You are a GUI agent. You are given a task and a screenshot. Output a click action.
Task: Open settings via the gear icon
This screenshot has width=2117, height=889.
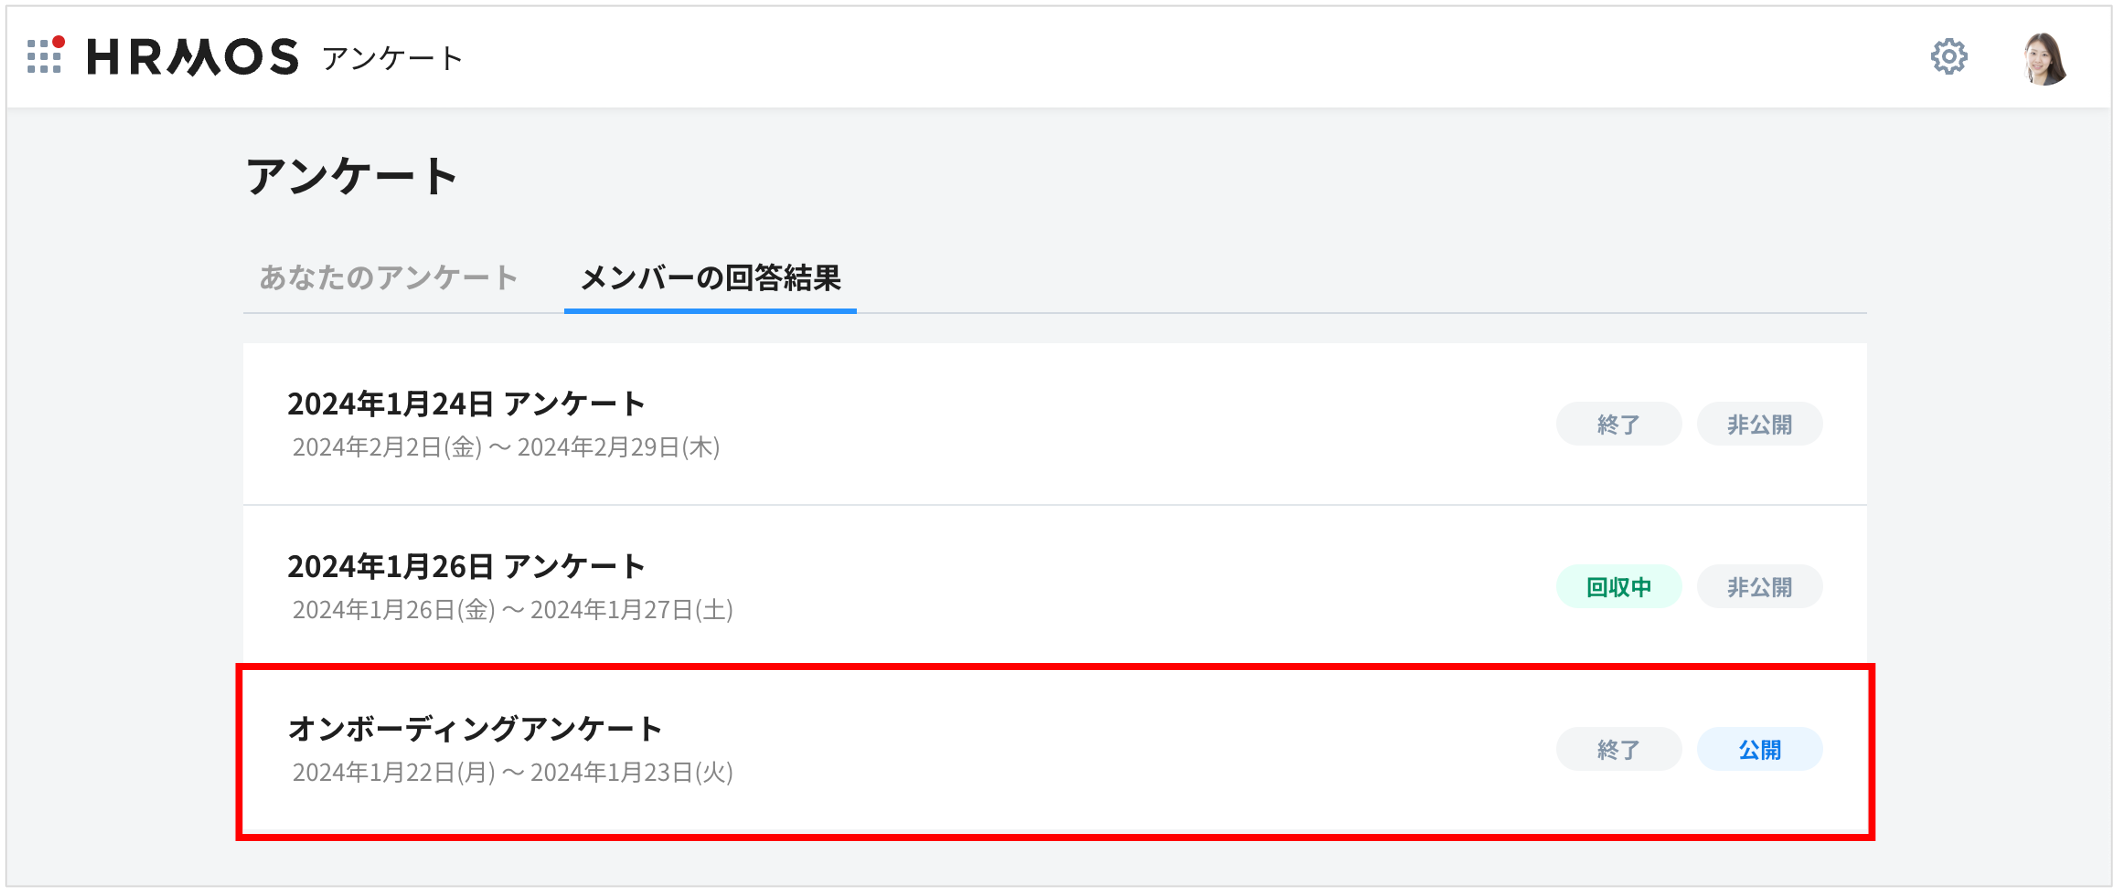pyautogui.click(x=1949, y=58)
